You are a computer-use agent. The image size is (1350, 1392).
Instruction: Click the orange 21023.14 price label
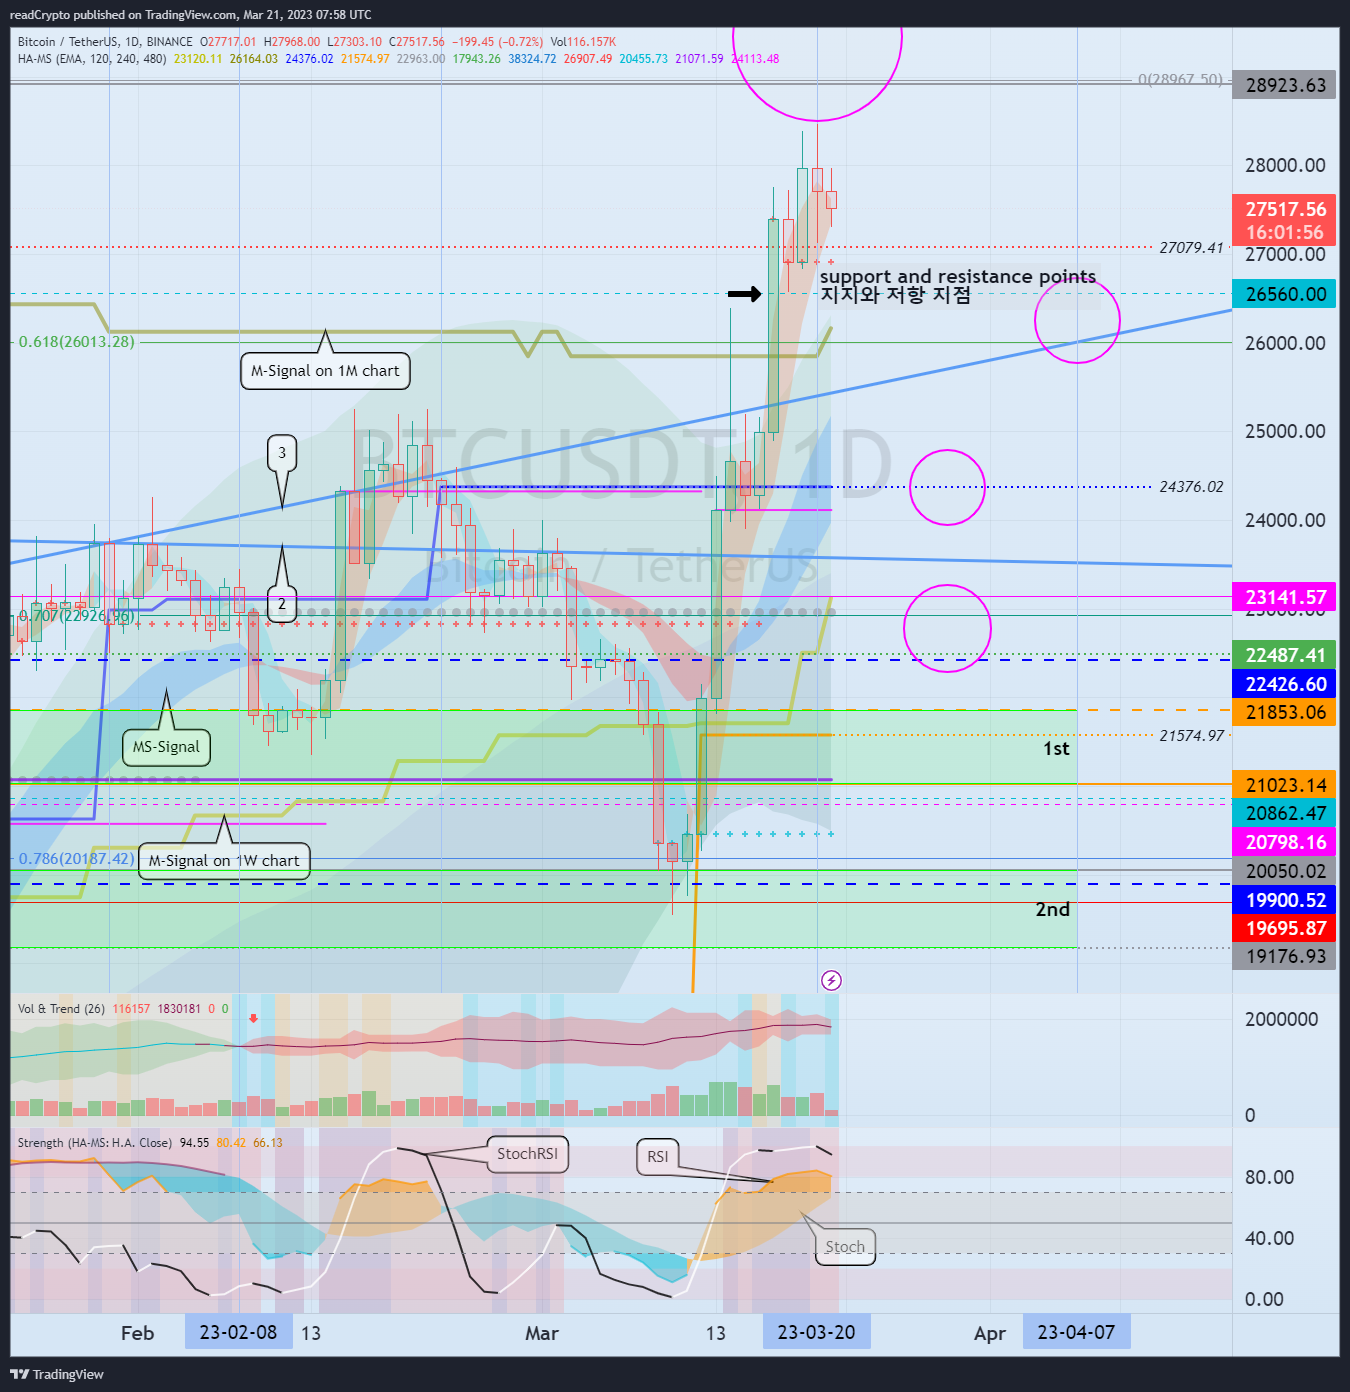1284,785
